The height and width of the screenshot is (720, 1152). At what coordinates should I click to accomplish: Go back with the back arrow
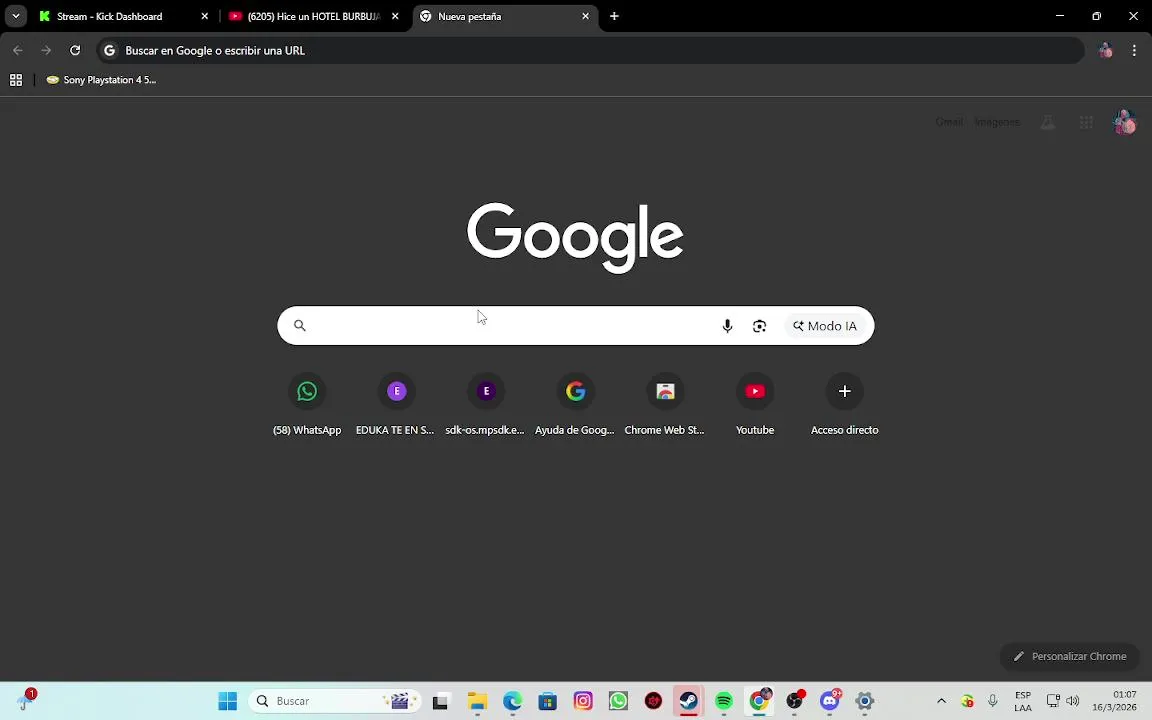click(18, 50)
